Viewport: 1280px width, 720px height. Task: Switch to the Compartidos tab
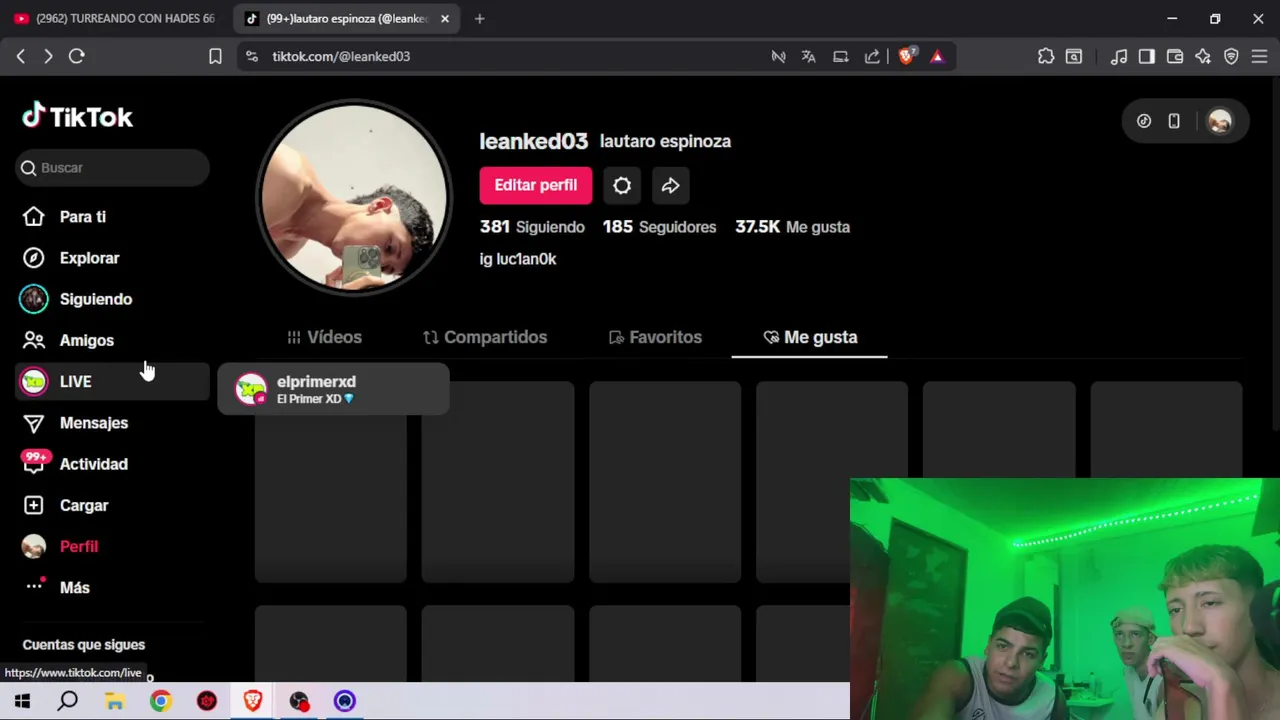[485, 337]
